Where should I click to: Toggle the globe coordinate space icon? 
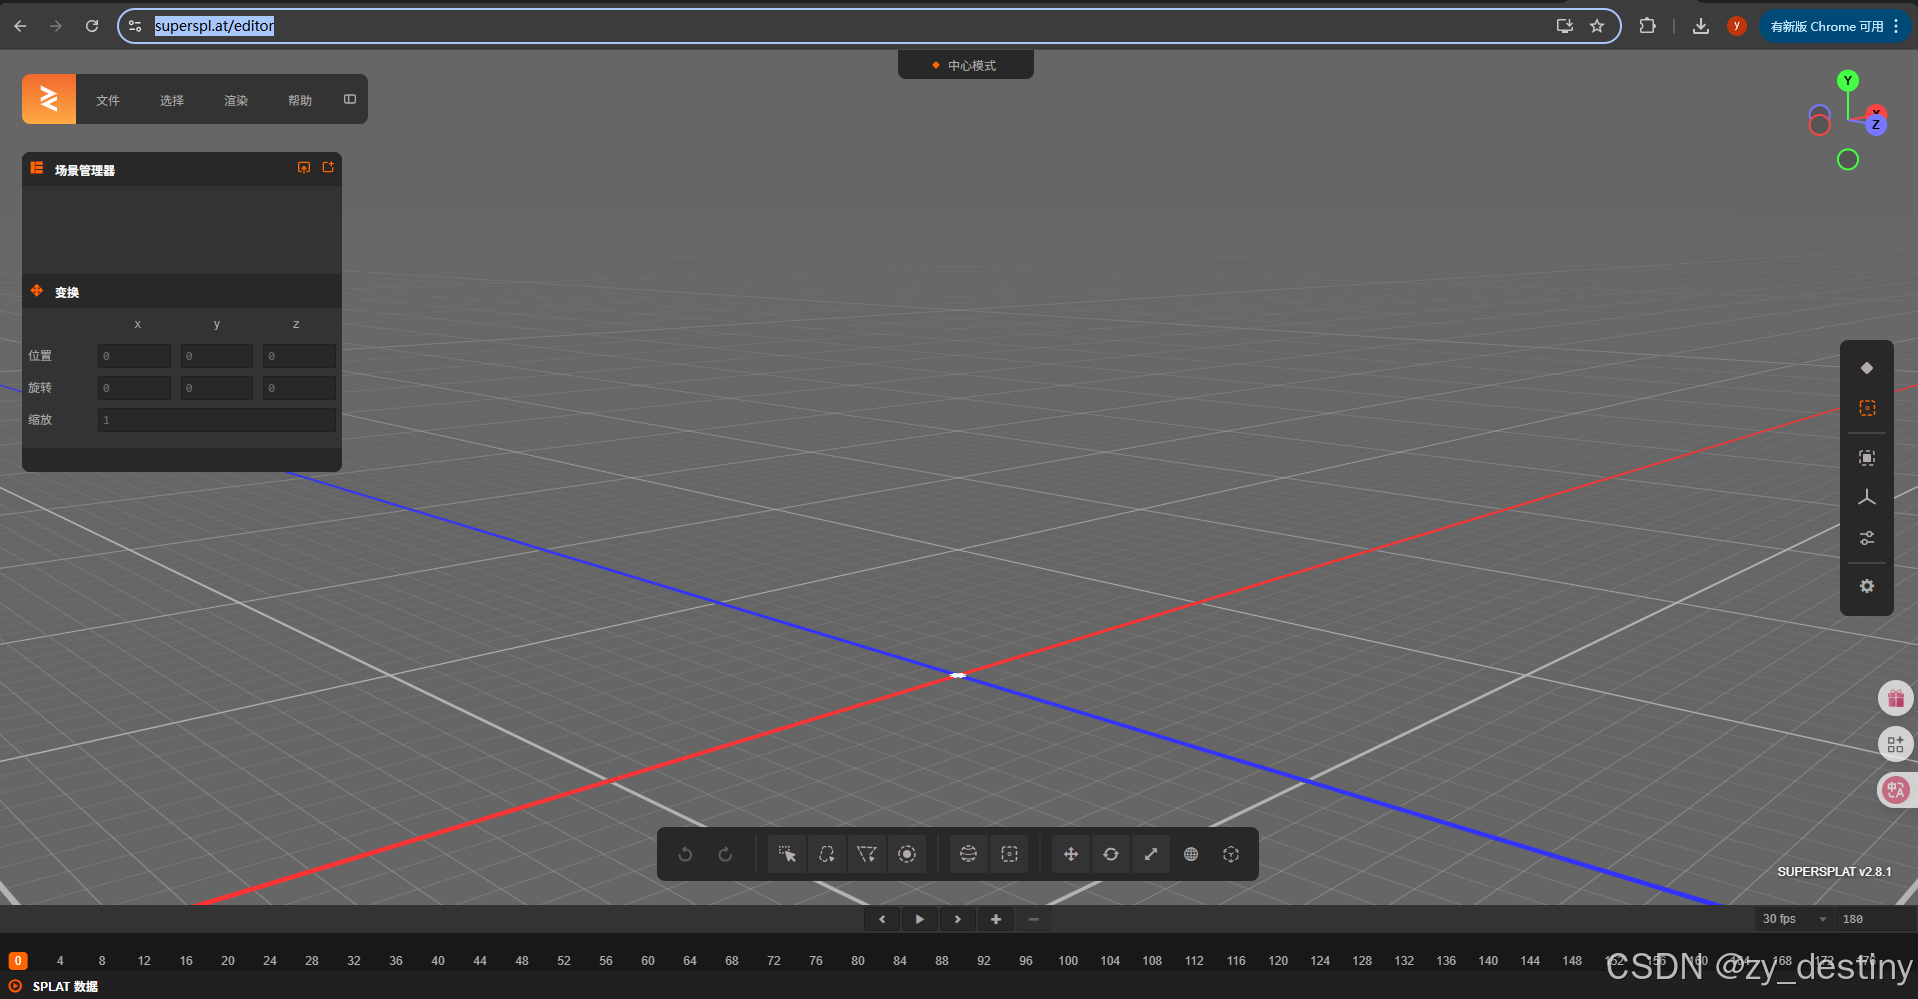[1191, 854]
